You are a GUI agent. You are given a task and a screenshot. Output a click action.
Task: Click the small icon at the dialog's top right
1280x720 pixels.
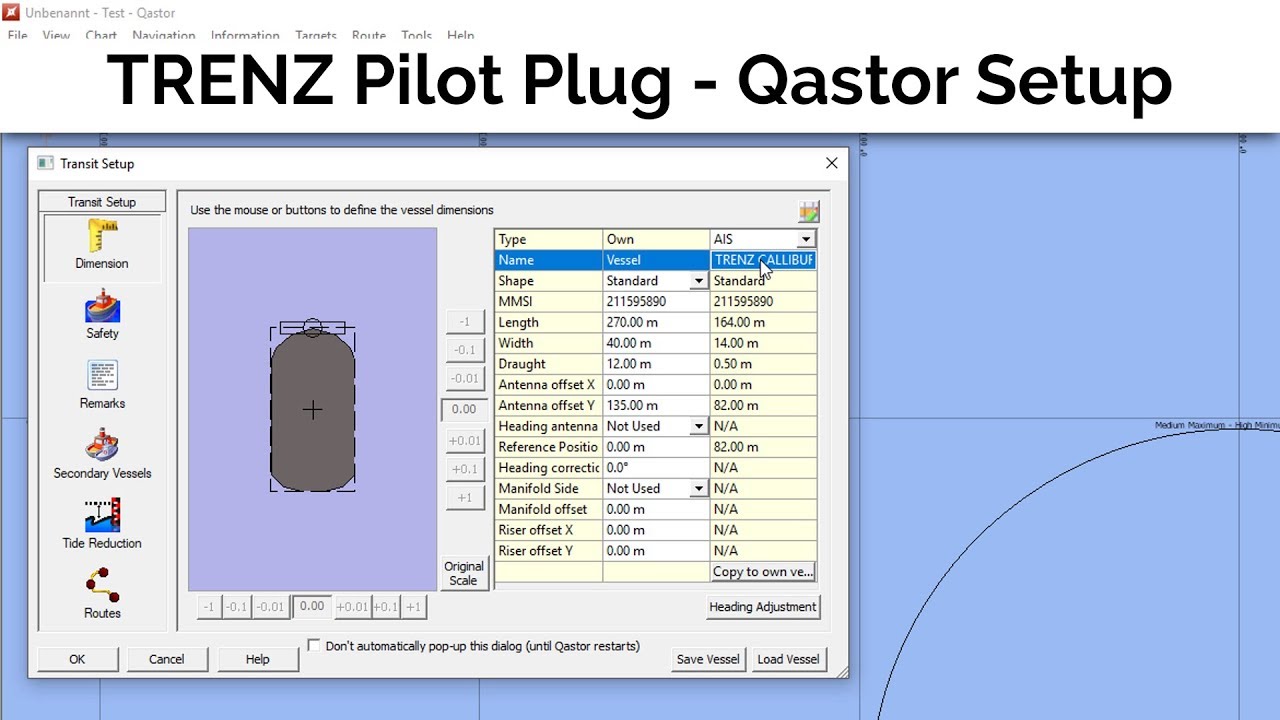[x=809, y=211]
